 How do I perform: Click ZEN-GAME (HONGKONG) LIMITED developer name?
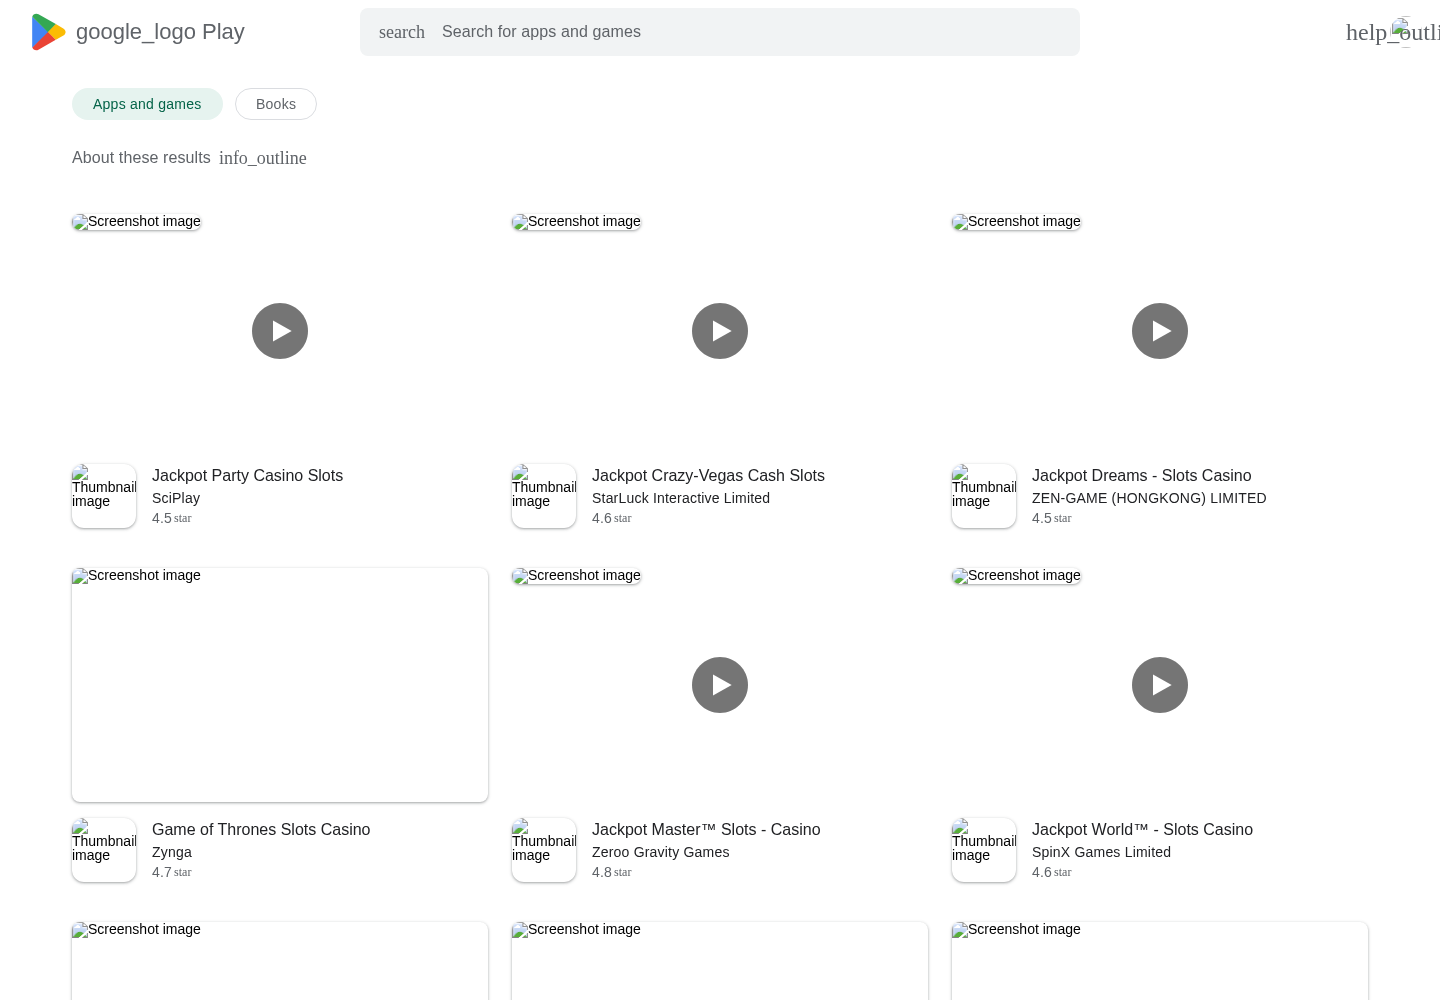tap(1149, 498)
